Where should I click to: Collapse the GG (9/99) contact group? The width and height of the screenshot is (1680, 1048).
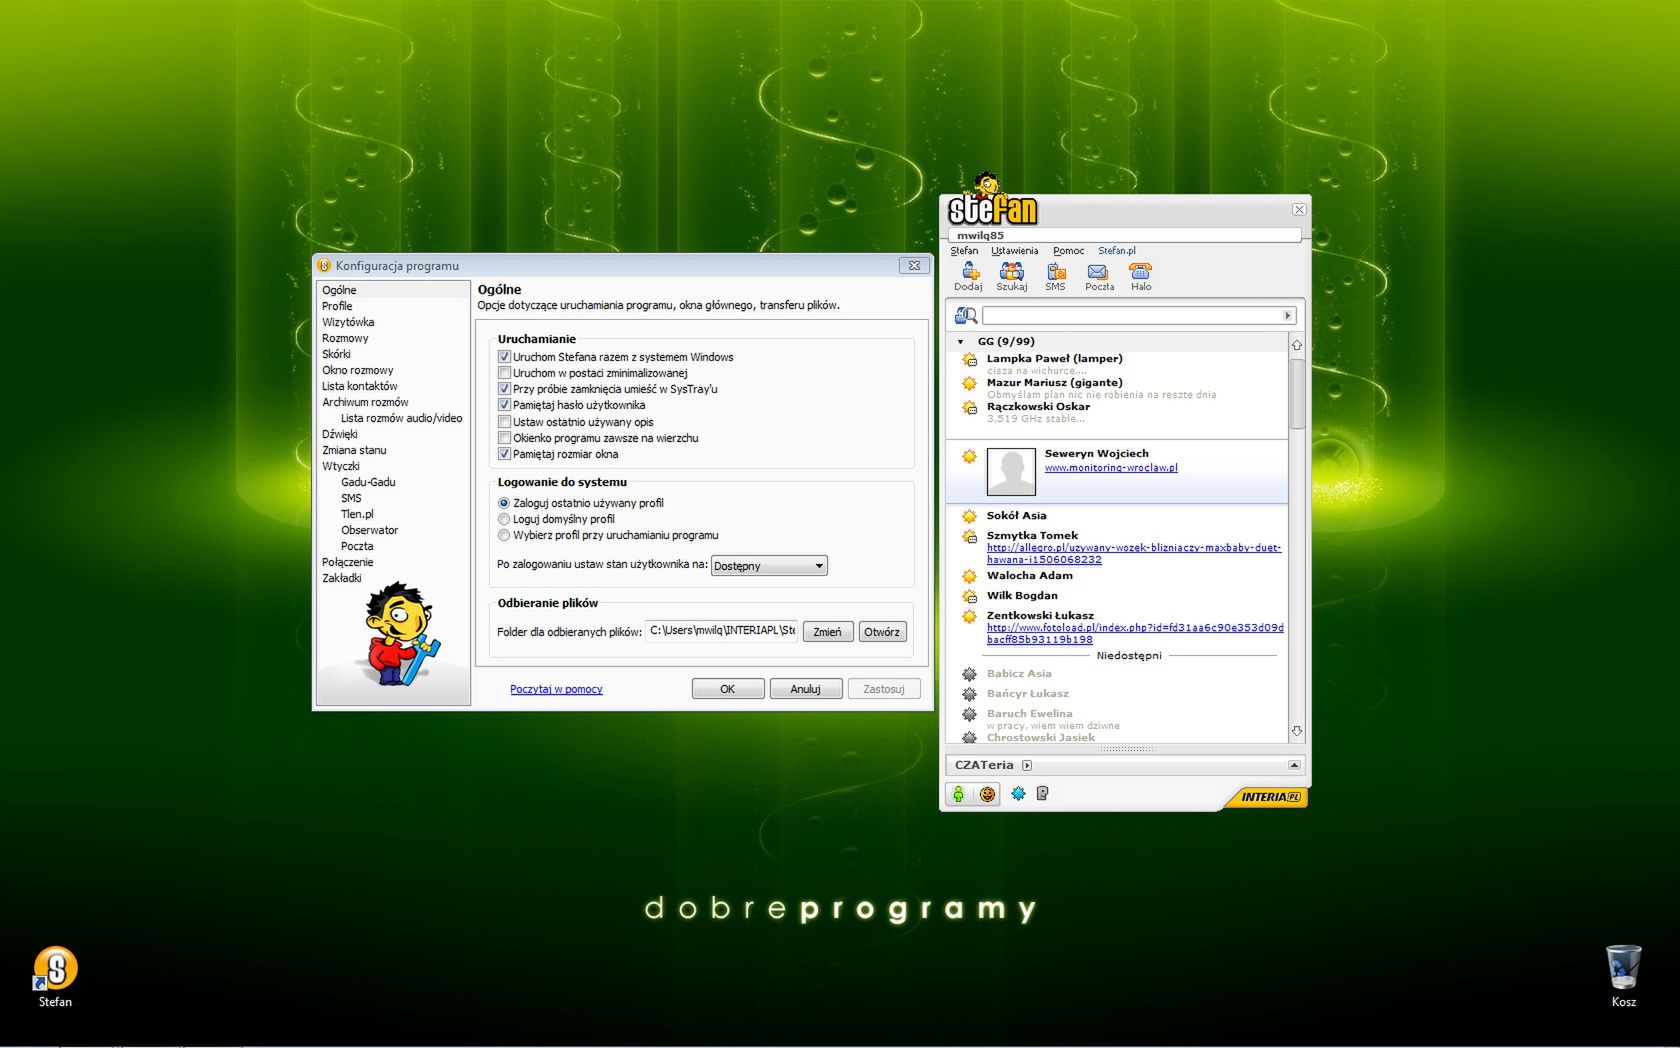point(961,342)
